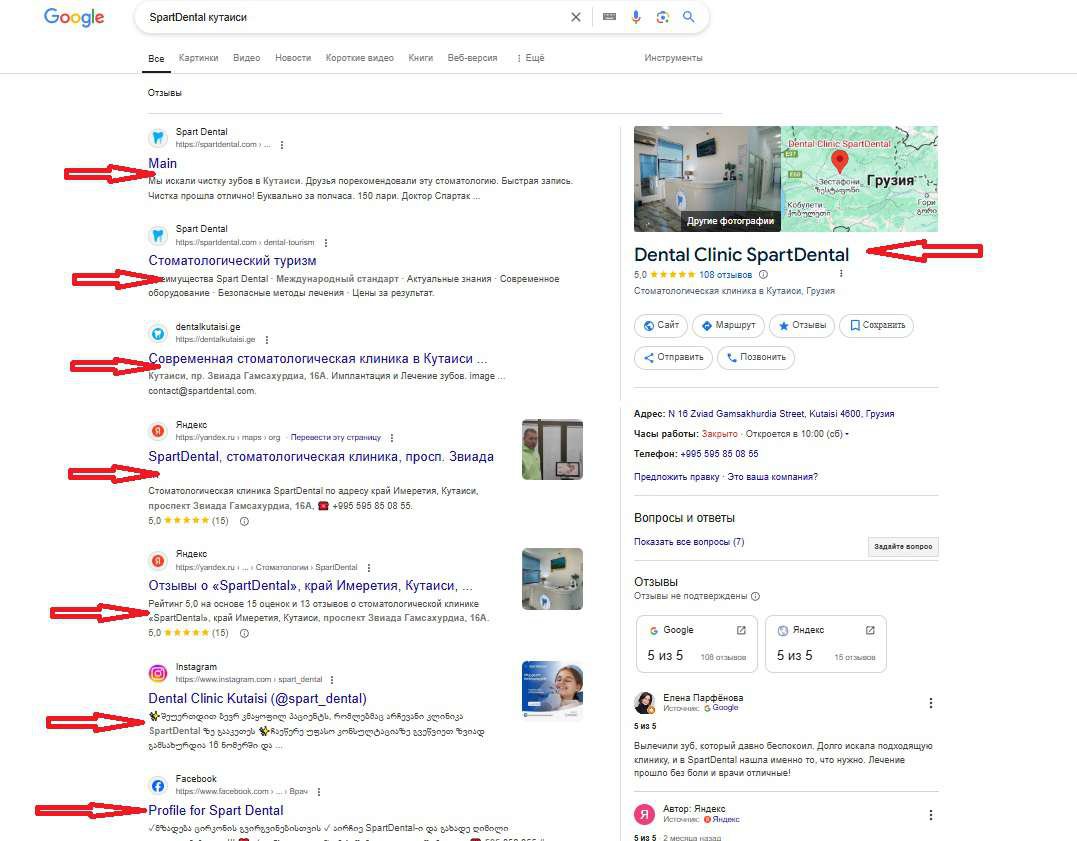This screenshot has height=841, width=1077.
Task: Switch to the Картинки tab
Action: (x=198, y=57)
